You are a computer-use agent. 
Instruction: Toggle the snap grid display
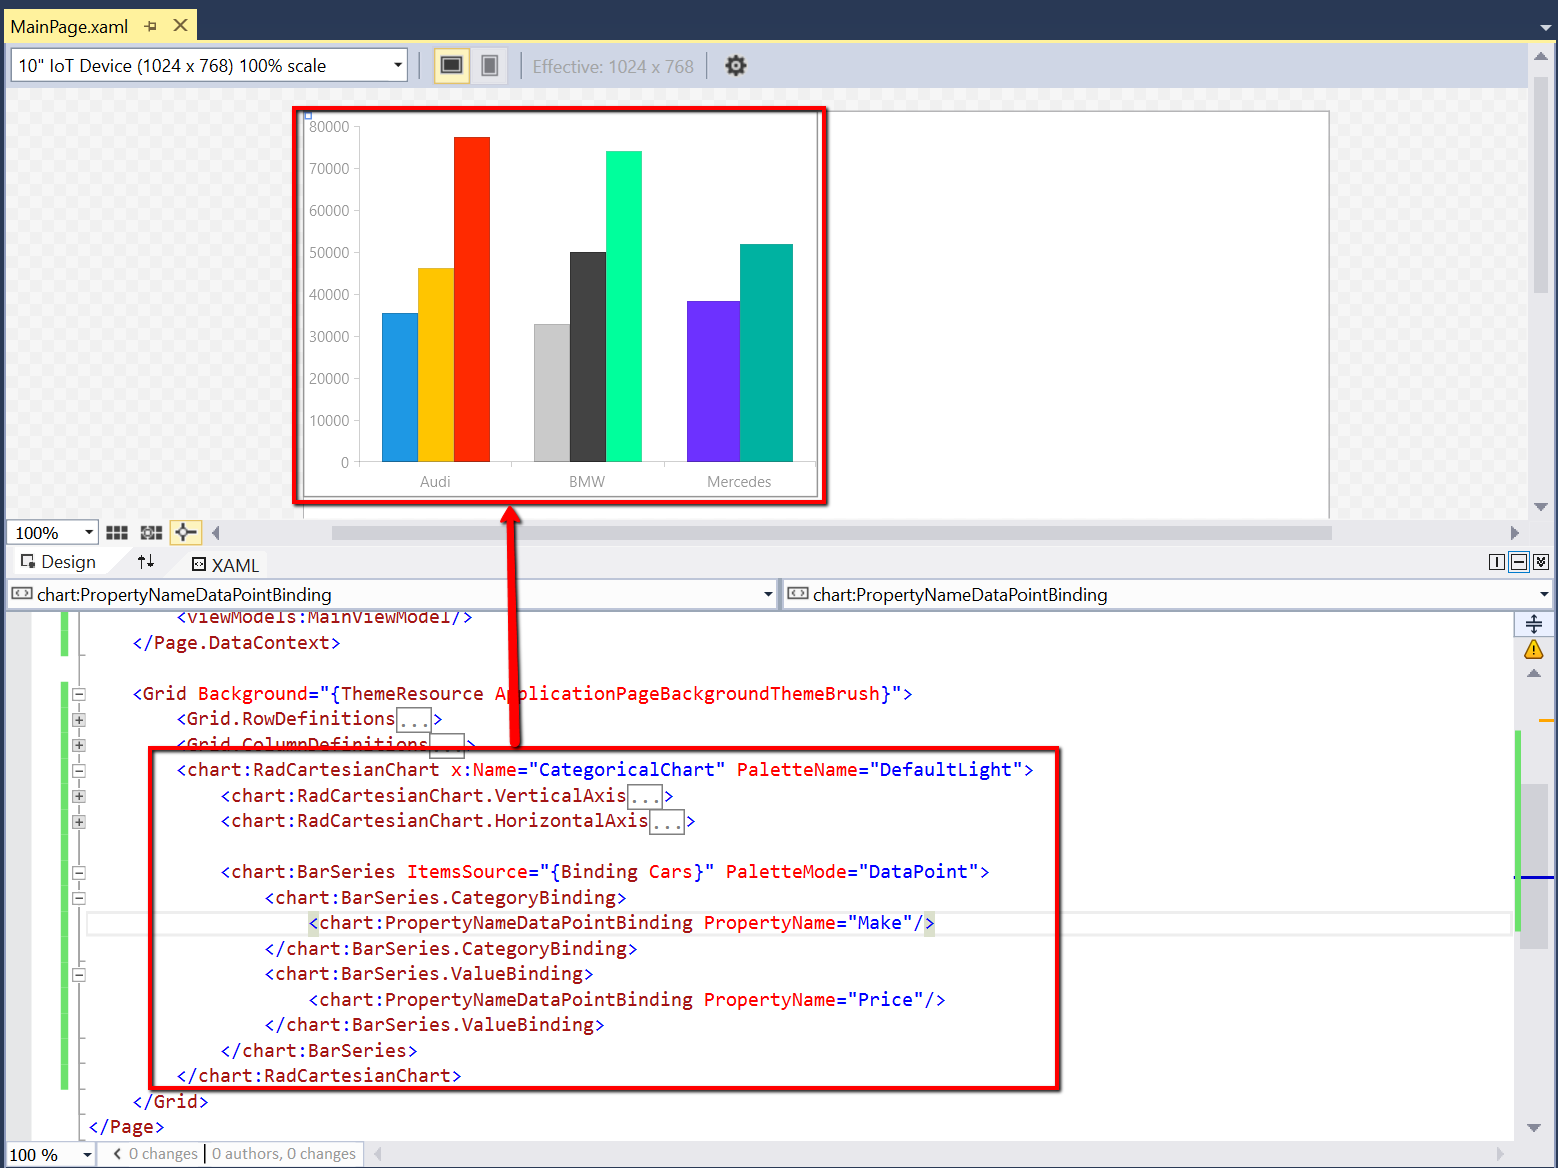tap(117, 533)
